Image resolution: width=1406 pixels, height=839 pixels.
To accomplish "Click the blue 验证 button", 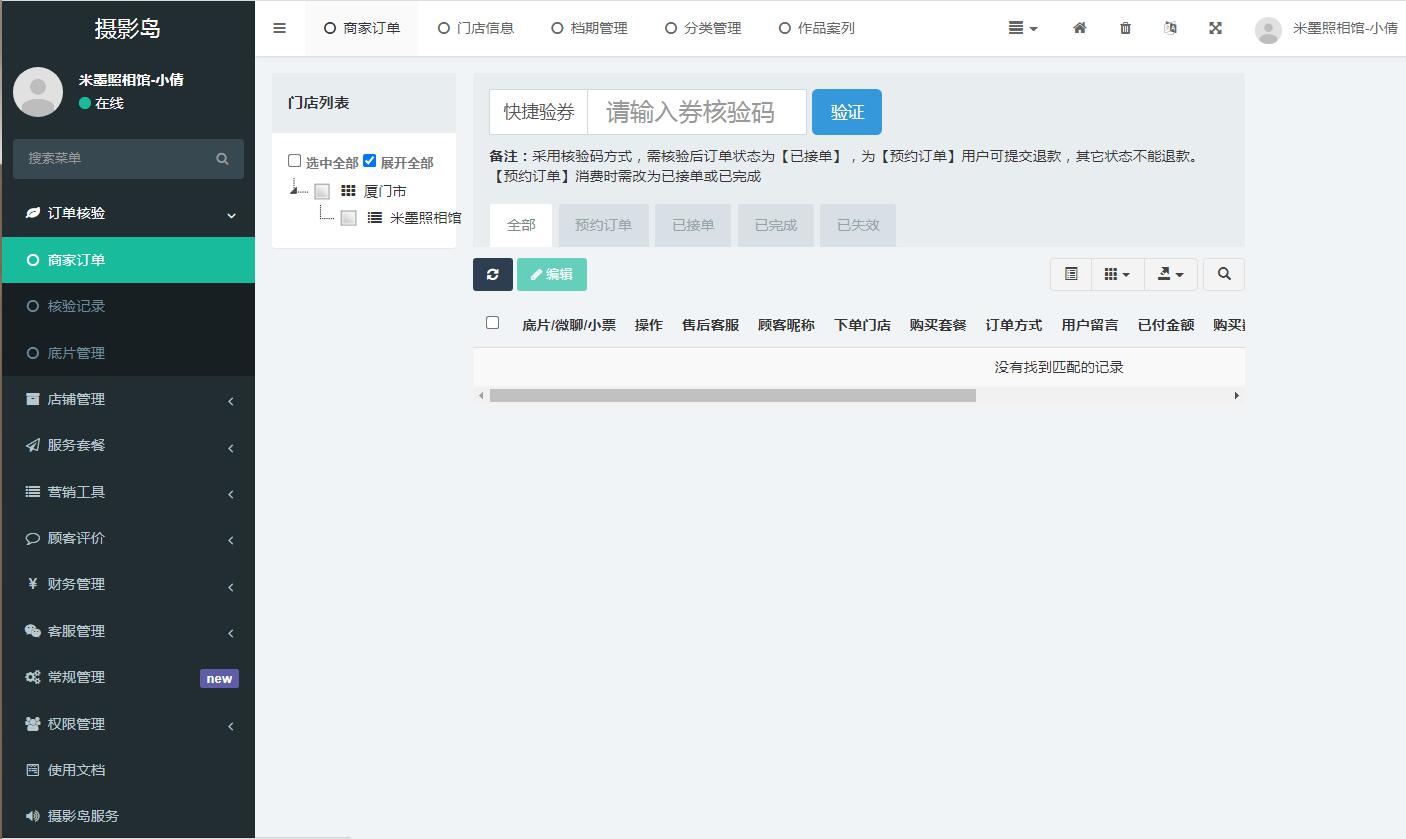I will point(846,112).
